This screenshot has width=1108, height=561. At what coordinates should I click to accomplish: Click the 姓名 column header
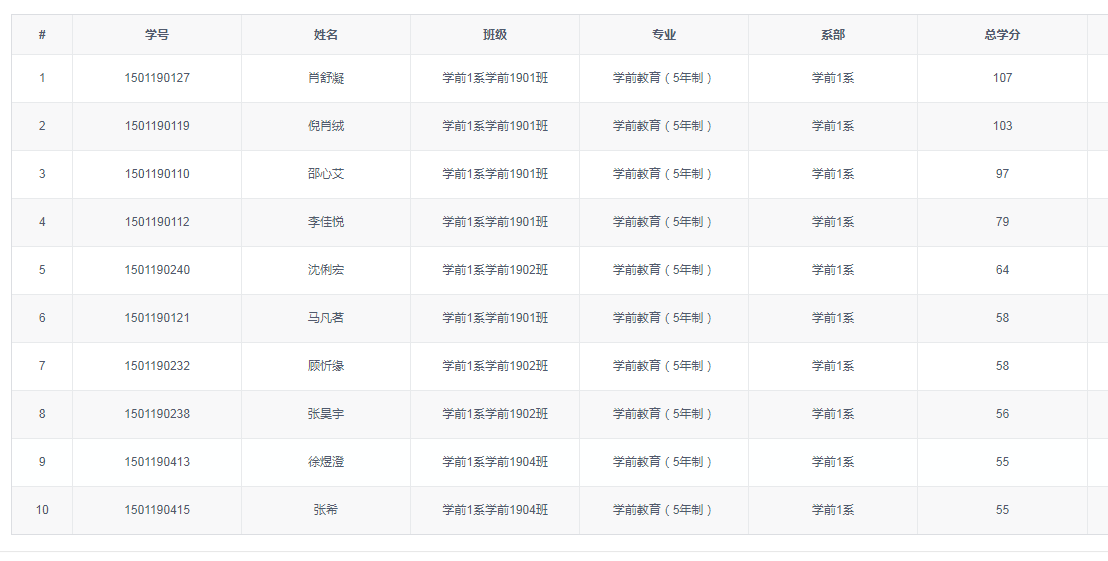(x=326, y=35)
